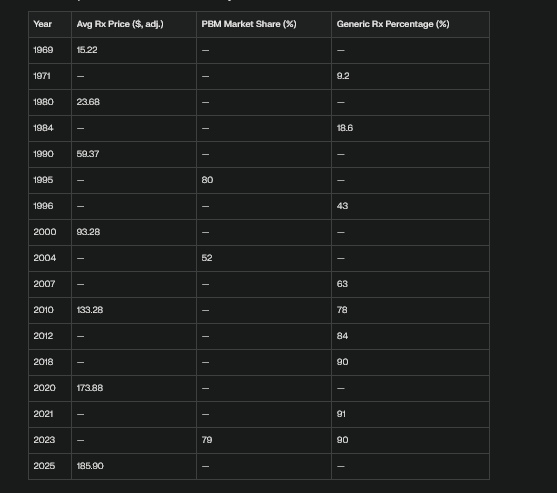The image size is (557, 493).
Task: Select the 15.22 price value
Action: coord(87,50)
